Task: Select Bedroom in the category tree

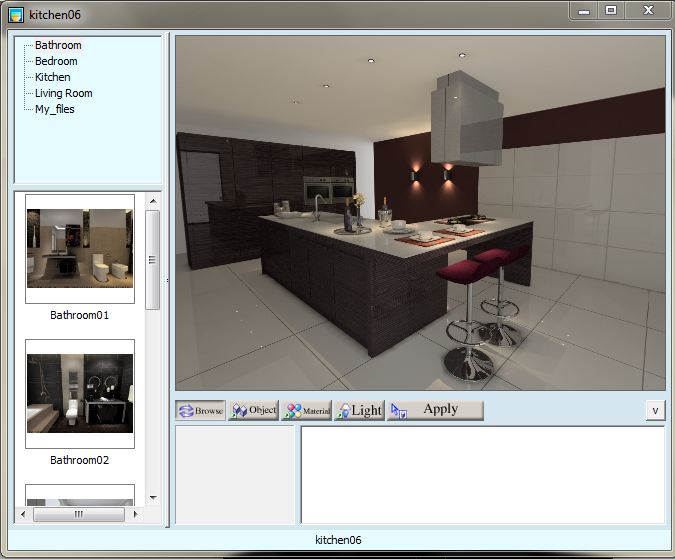Action: 56,61
